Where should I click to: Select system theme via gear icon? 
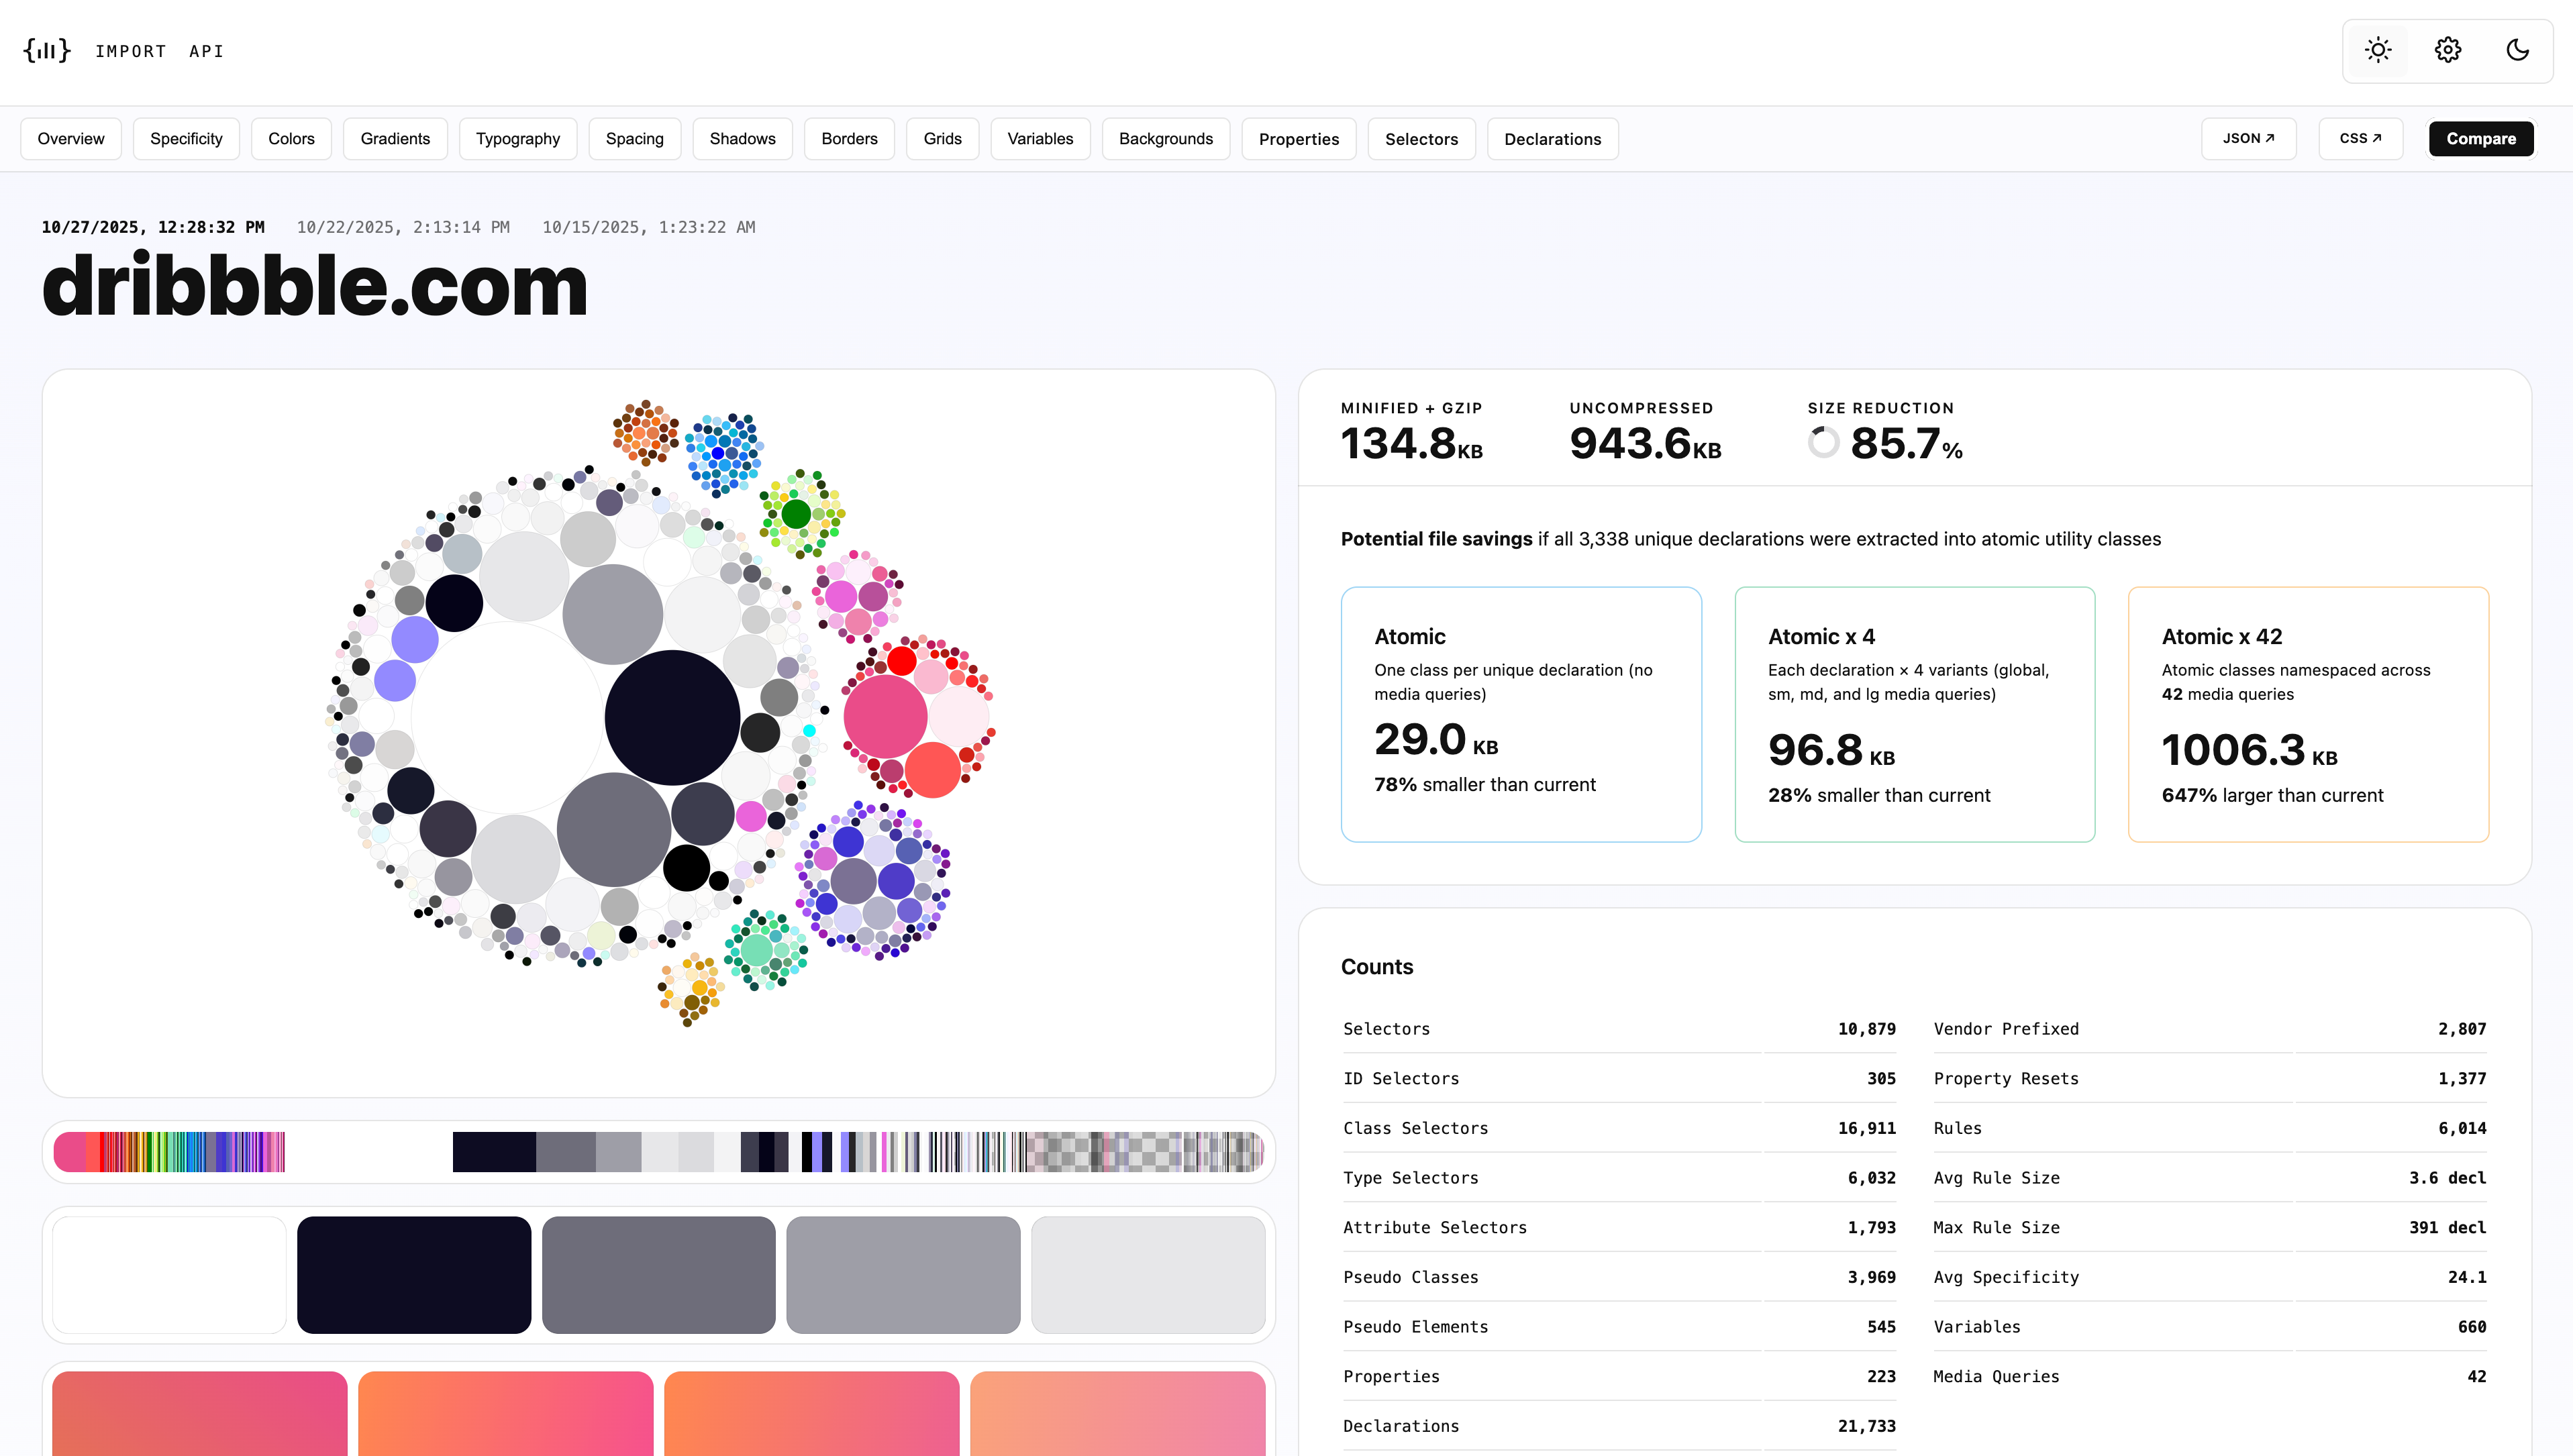tap(2447, 49)
